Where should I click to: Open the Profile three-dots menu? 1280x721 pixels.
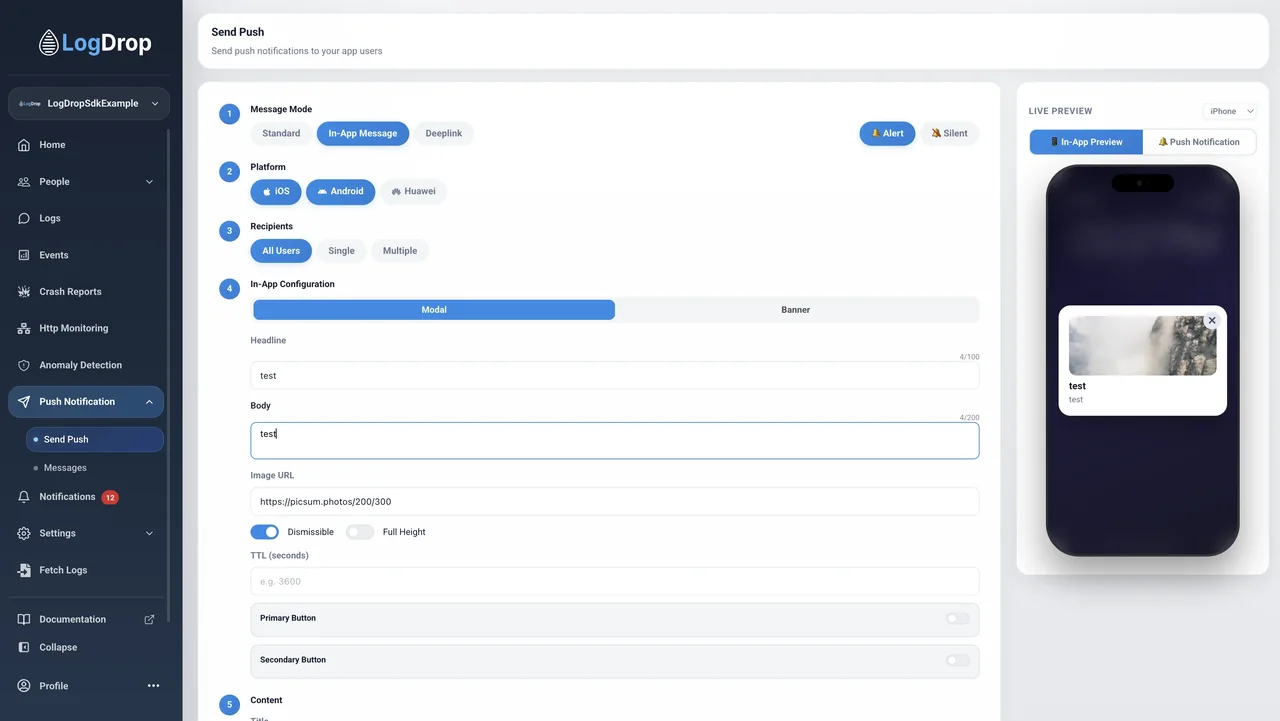point(154,686)
